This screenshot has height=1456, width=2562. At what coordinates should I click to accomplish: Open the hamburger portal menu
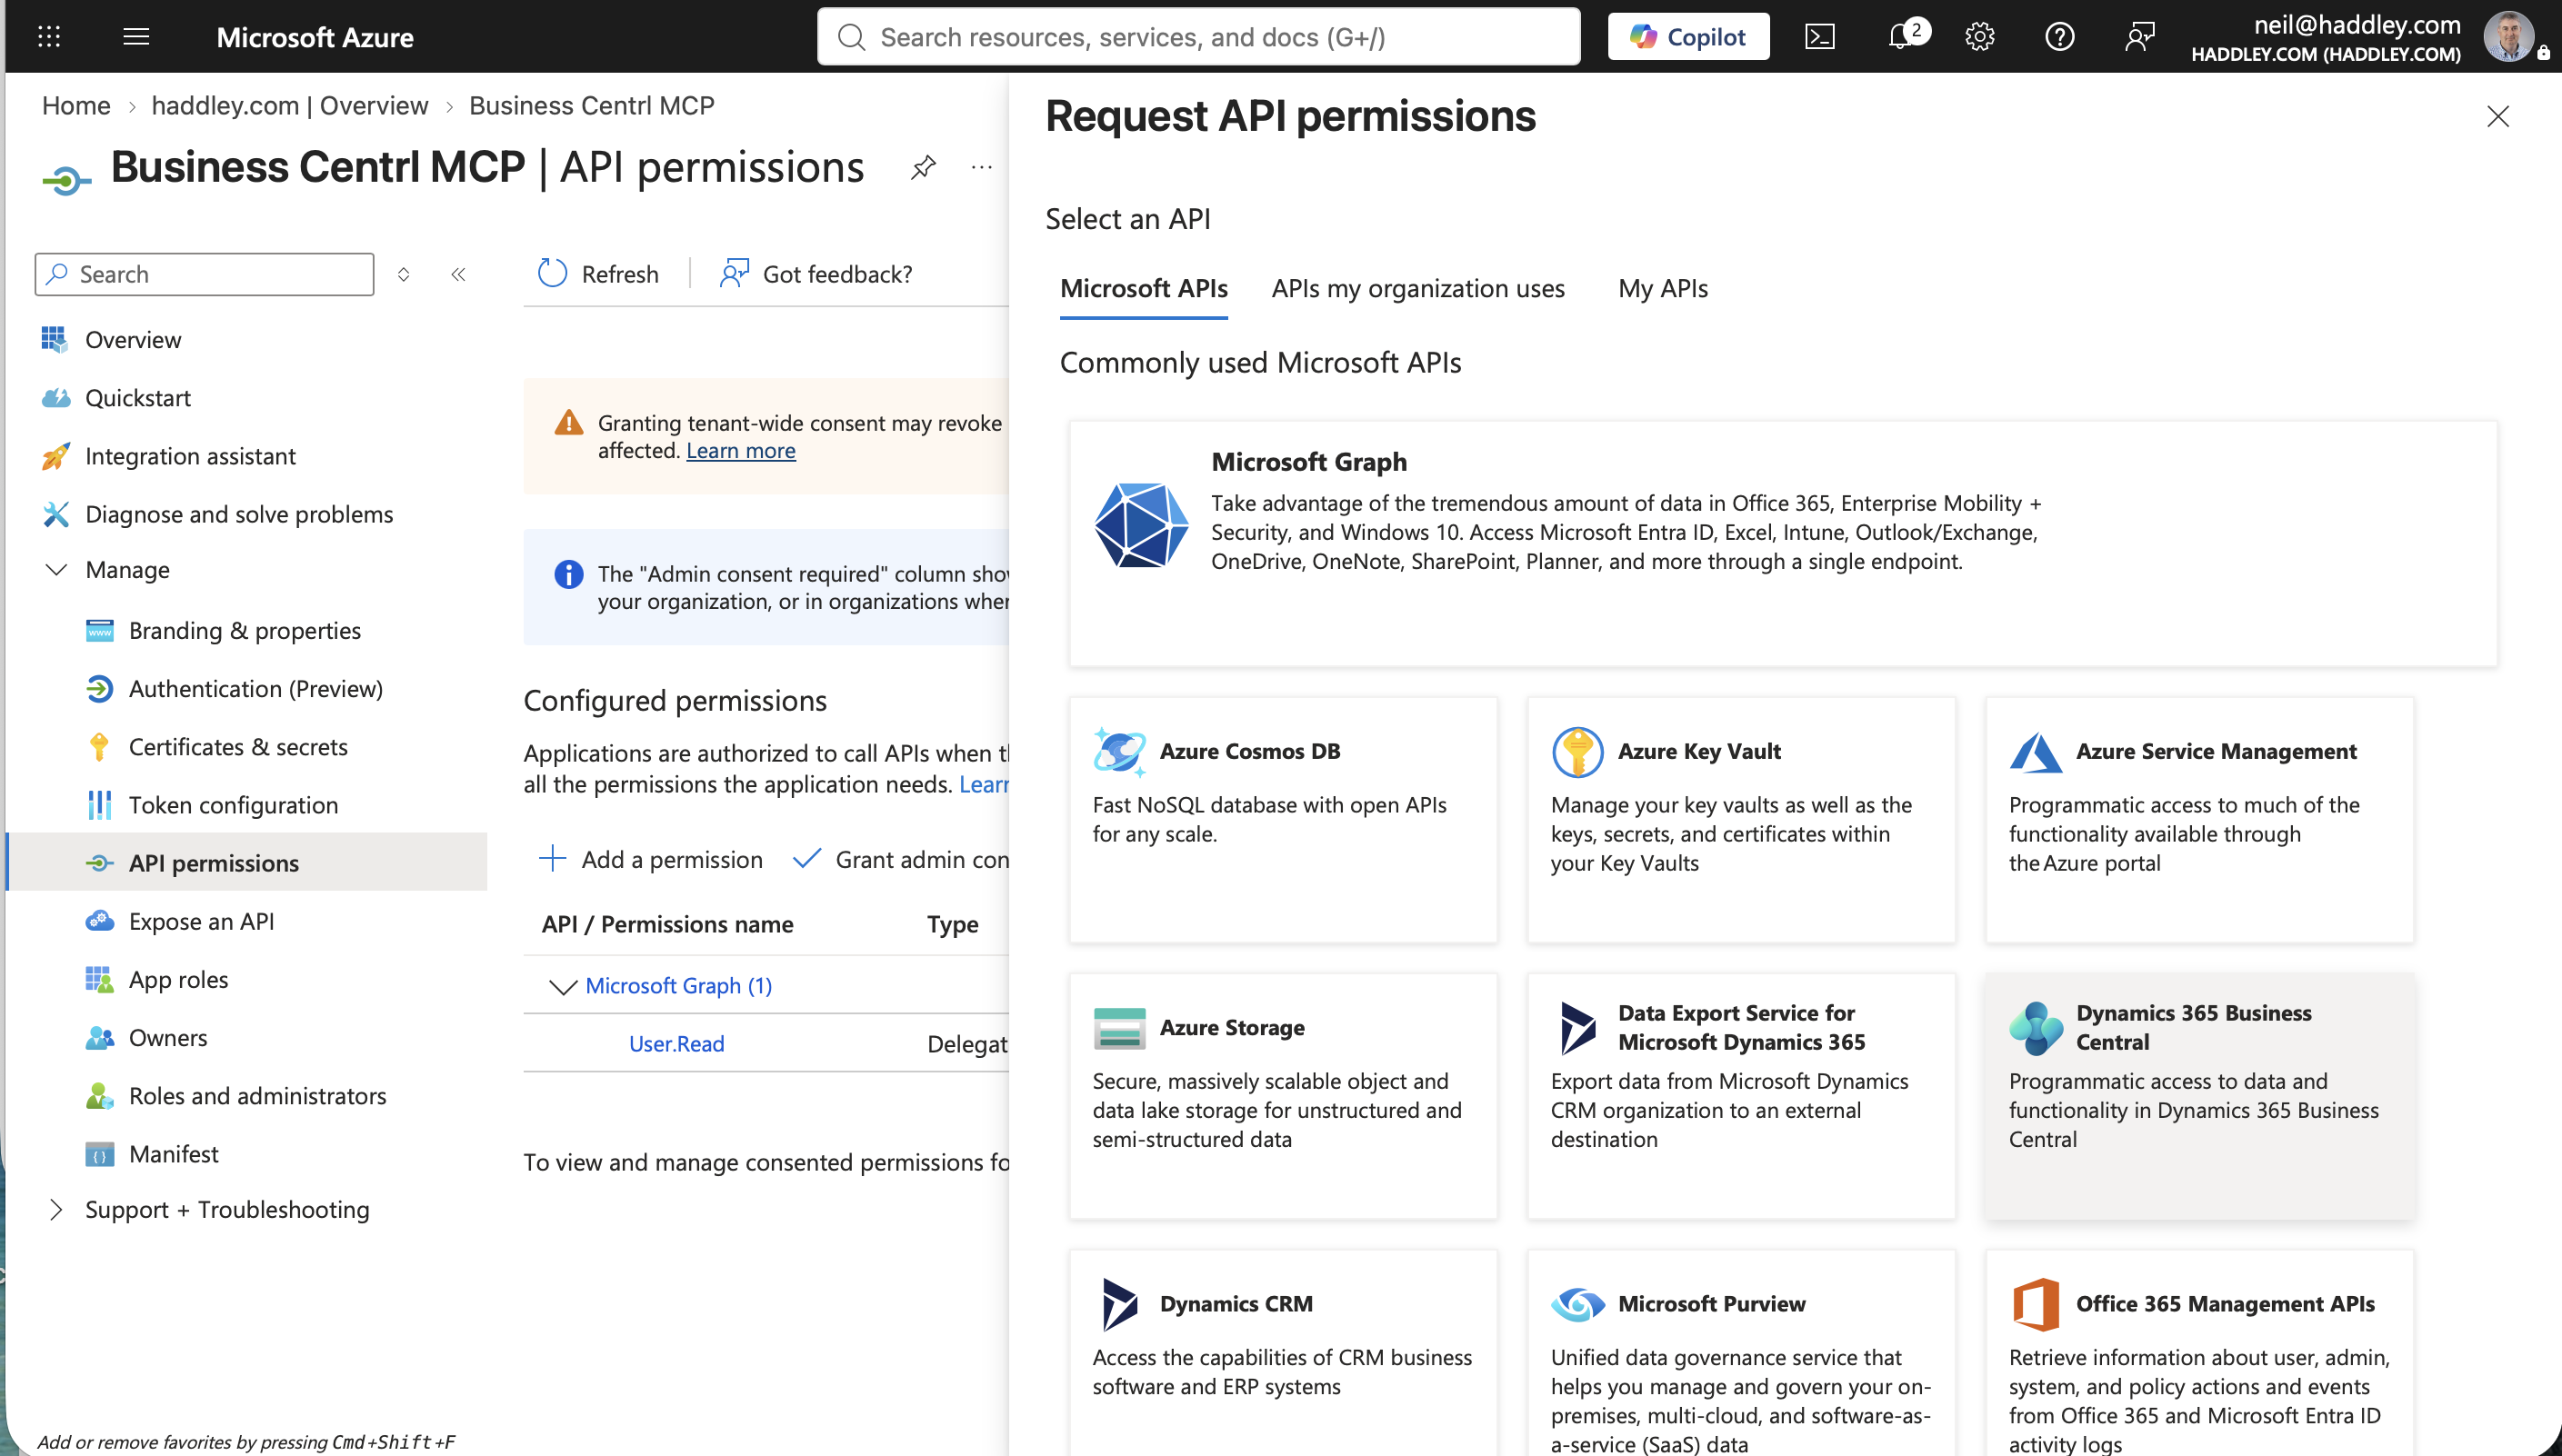(136, 37)
